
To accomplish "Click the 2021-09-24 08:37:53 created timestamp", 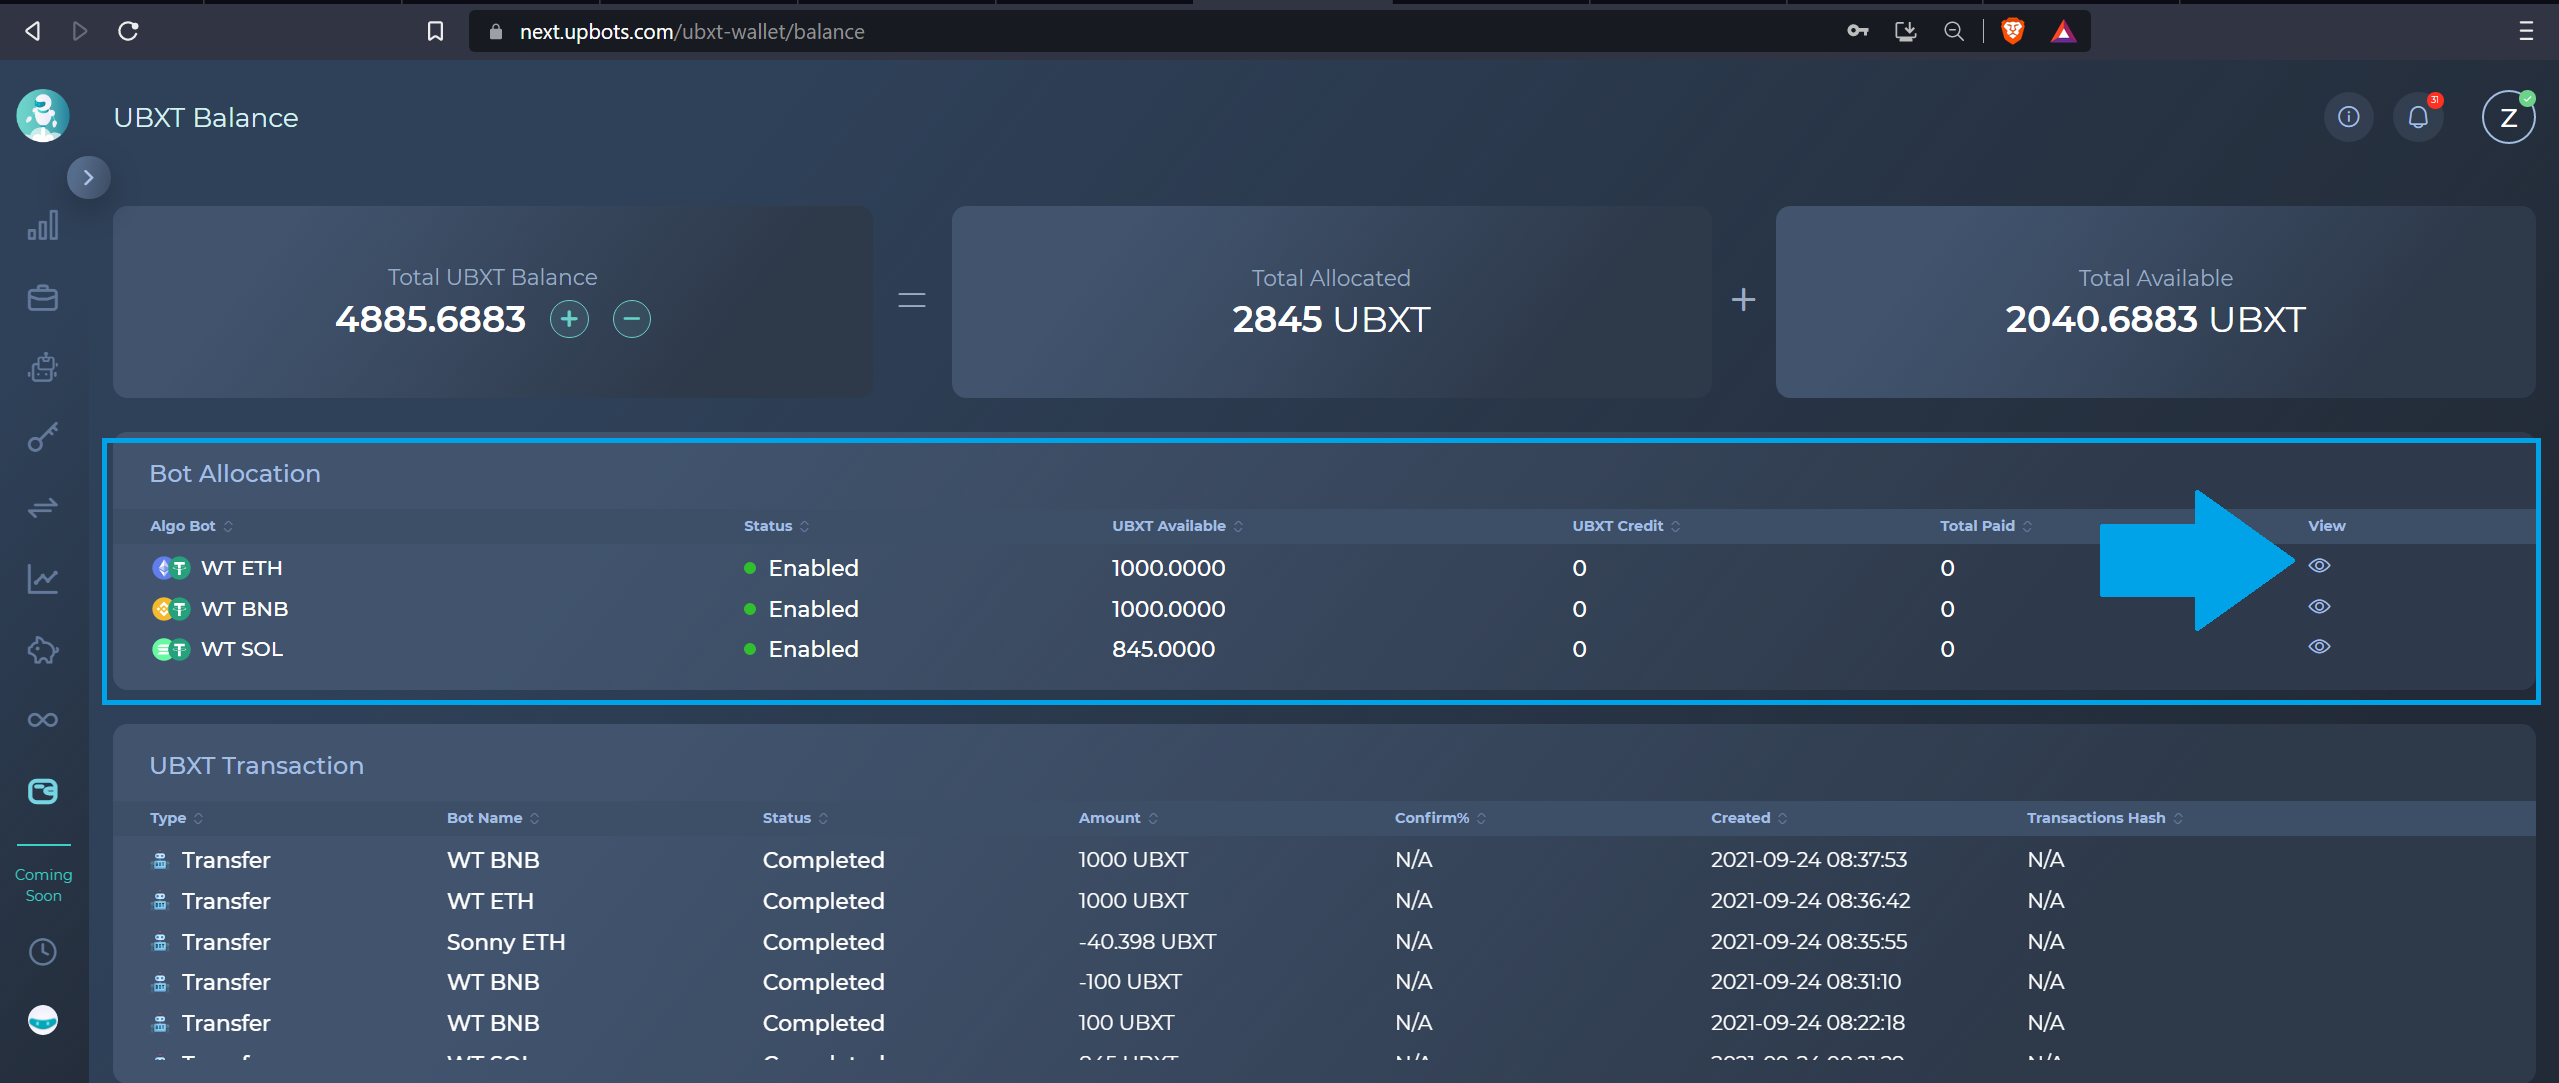I will (x=1808, y=860).
